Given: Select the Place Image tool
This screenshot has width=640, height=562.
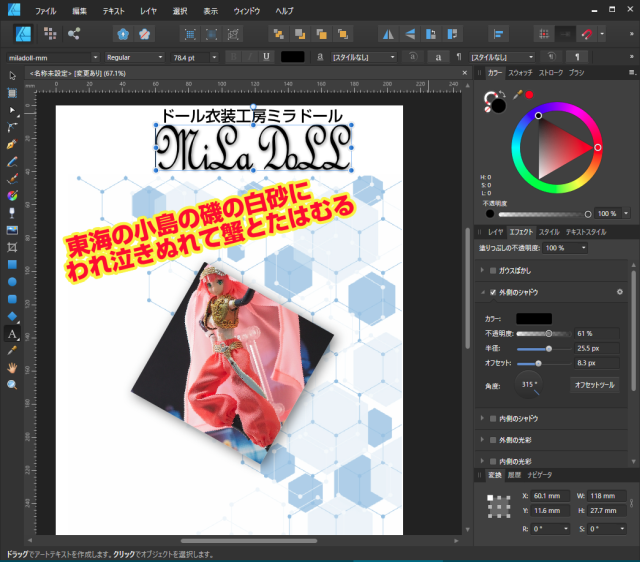Looking at the screenshot, I should coord(12,230).
